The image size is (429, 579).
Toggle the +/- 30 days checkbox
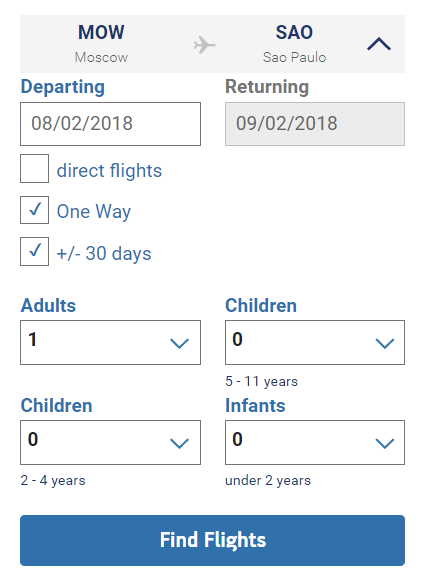[34, 251]
